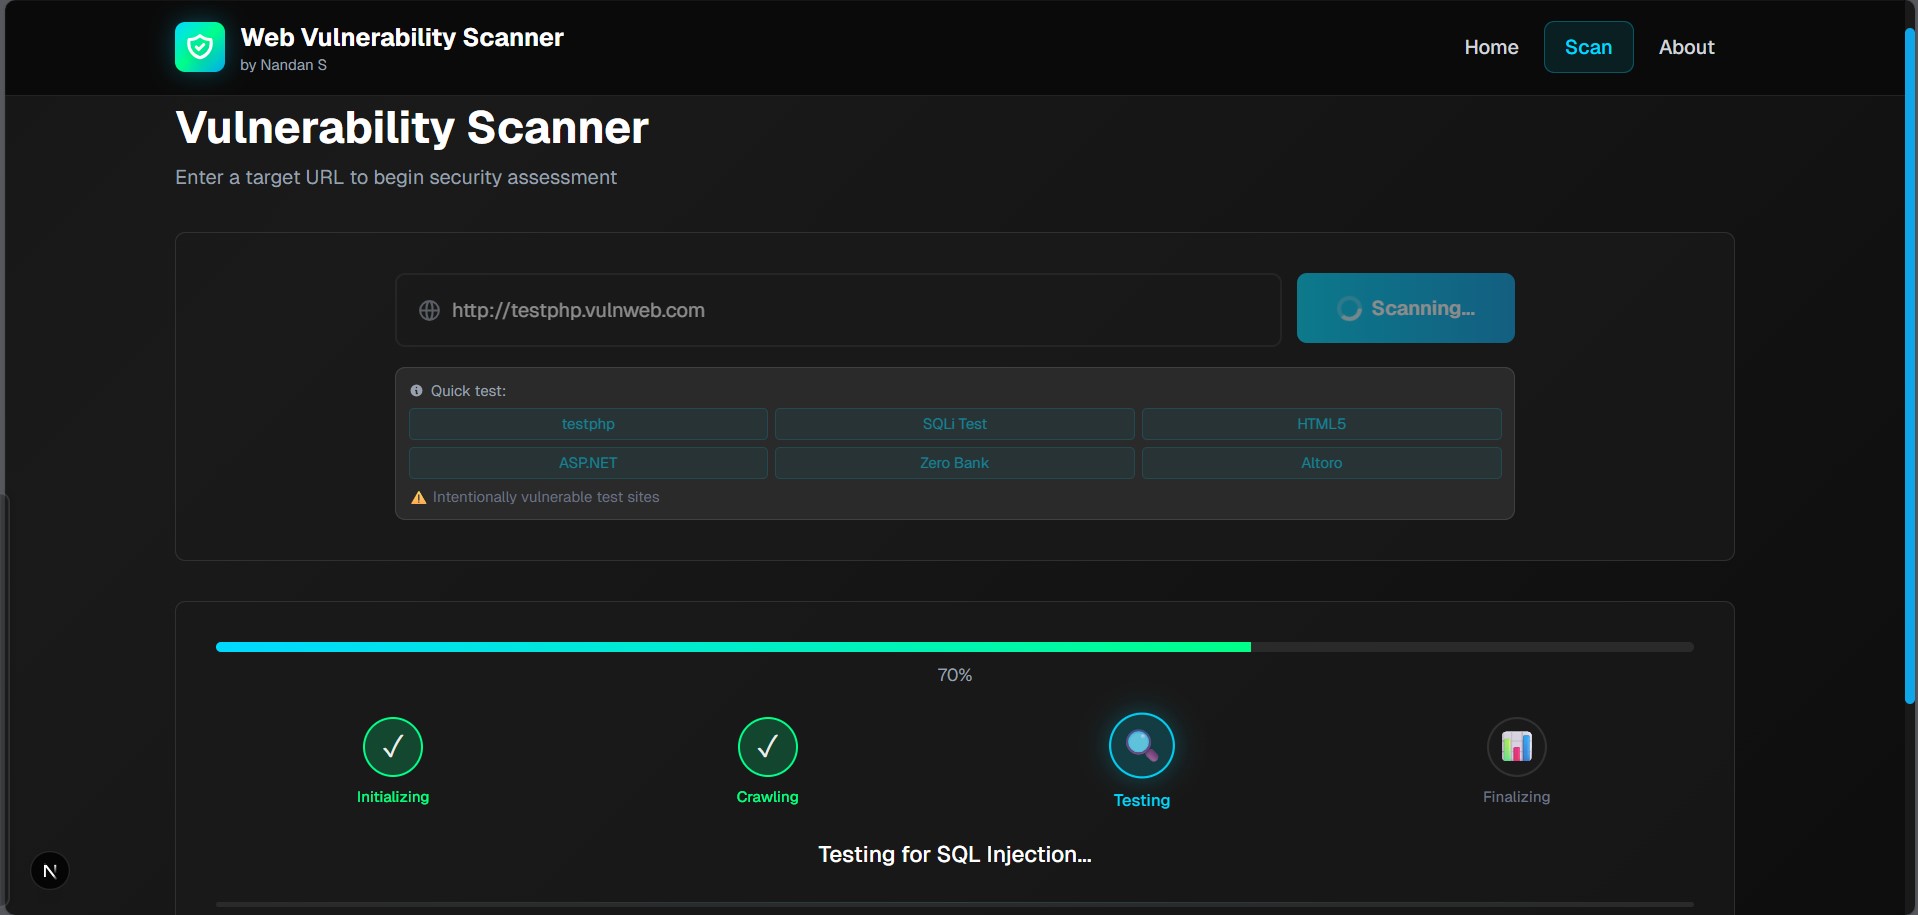
Task: Click the Initializing step checkmark icon
Action: (x=393, y=747)
